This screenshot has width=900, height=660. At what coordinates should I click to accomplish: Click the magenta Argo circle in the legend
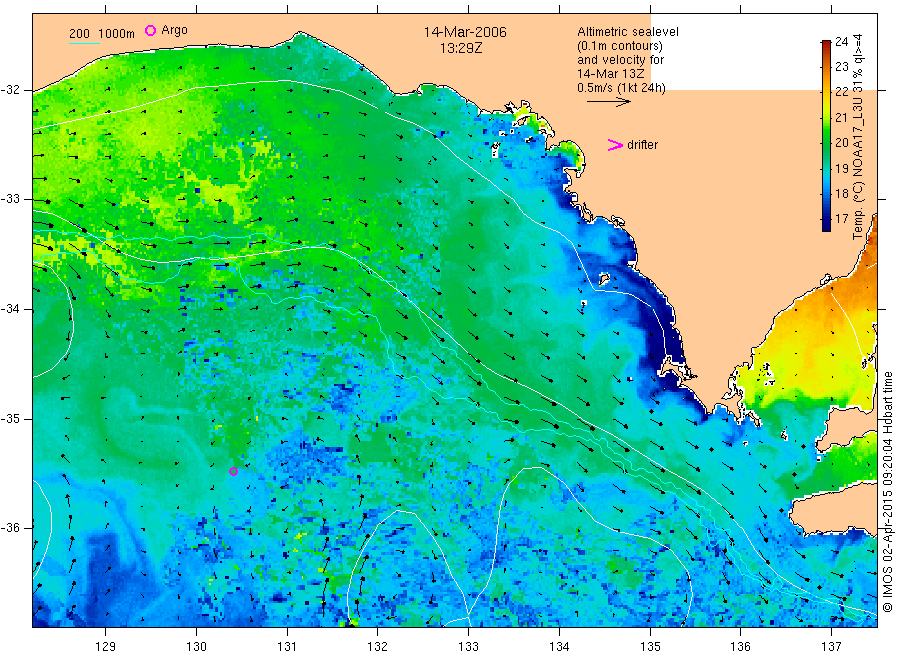(x=150, y=30)
